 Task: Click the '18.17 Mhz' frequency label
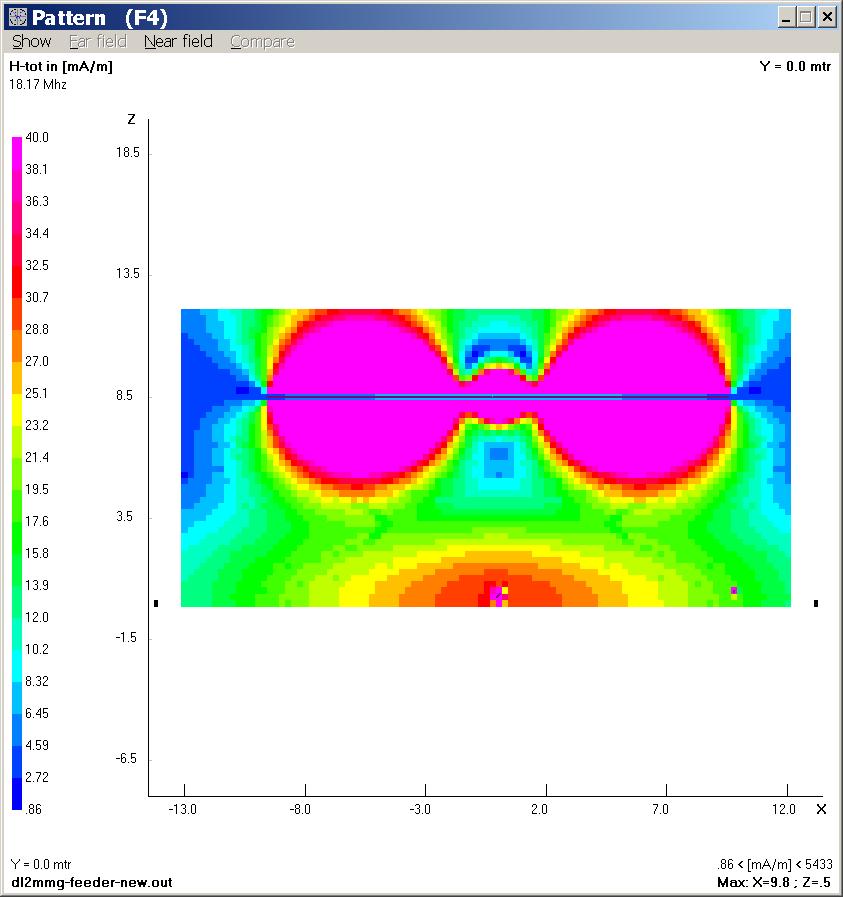click(38, 85)
